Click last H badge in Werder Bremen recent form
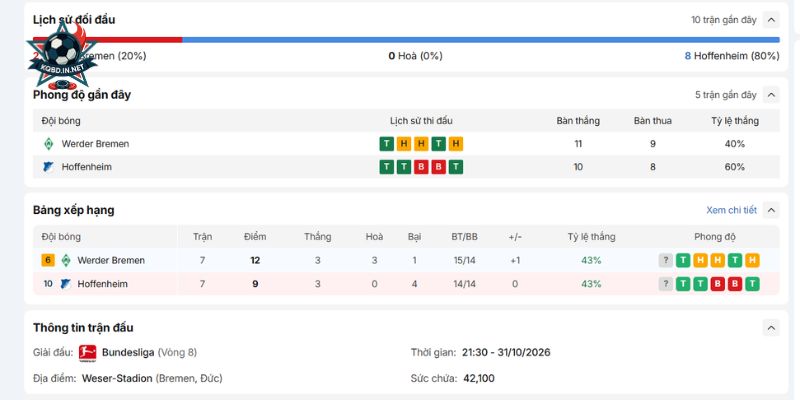This screenshot has width=800, height=400. 456,144
